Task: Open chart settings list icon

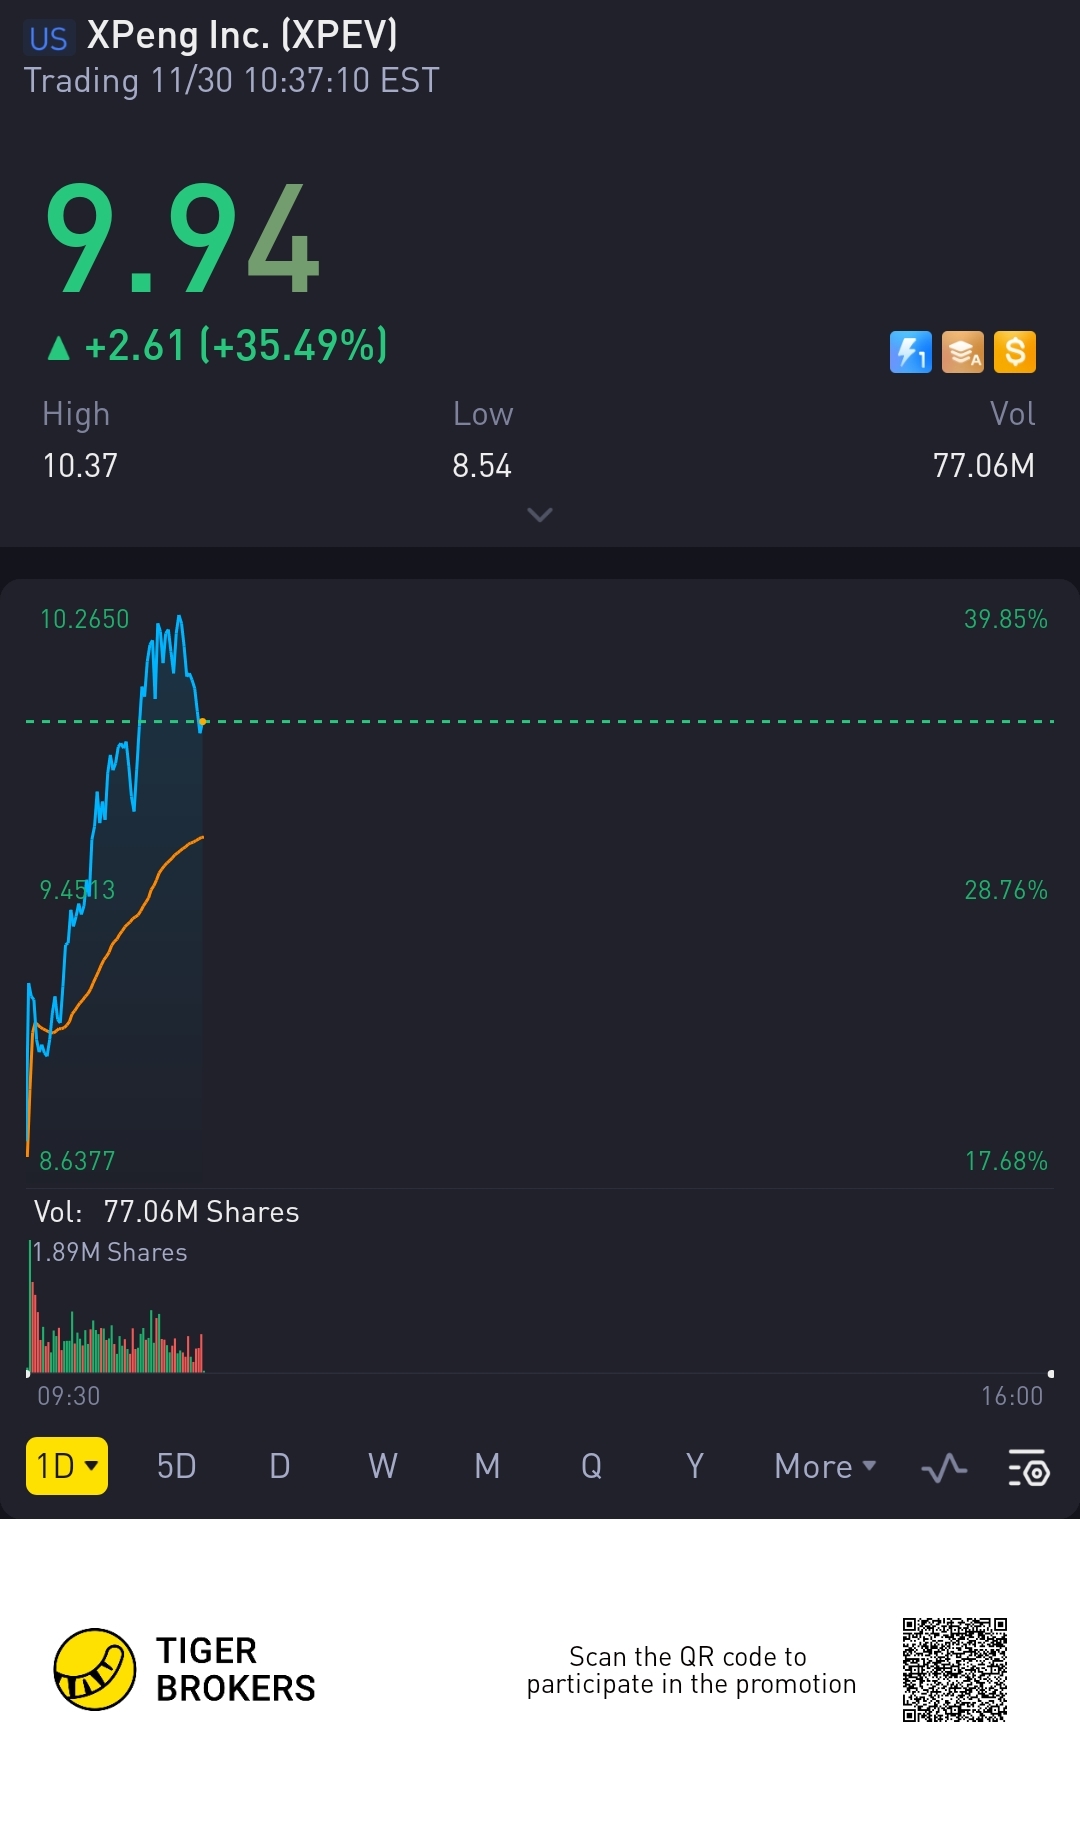Action: [x=1028, y=1468]
